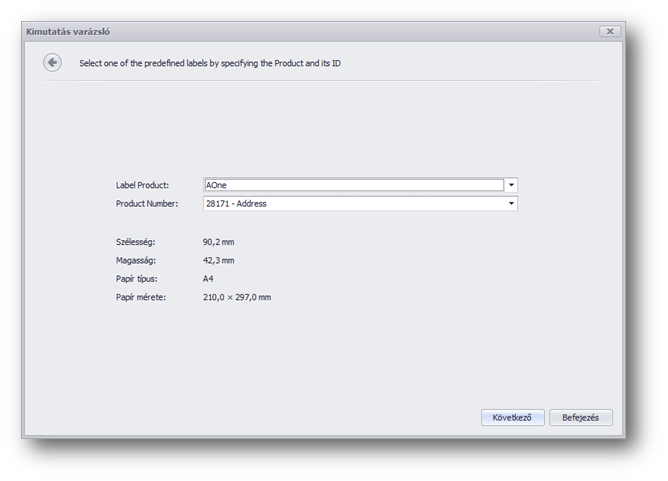Click the Kimutatás varázsló title bar
This screenshot has height=481, width=668.
[300, 31]
